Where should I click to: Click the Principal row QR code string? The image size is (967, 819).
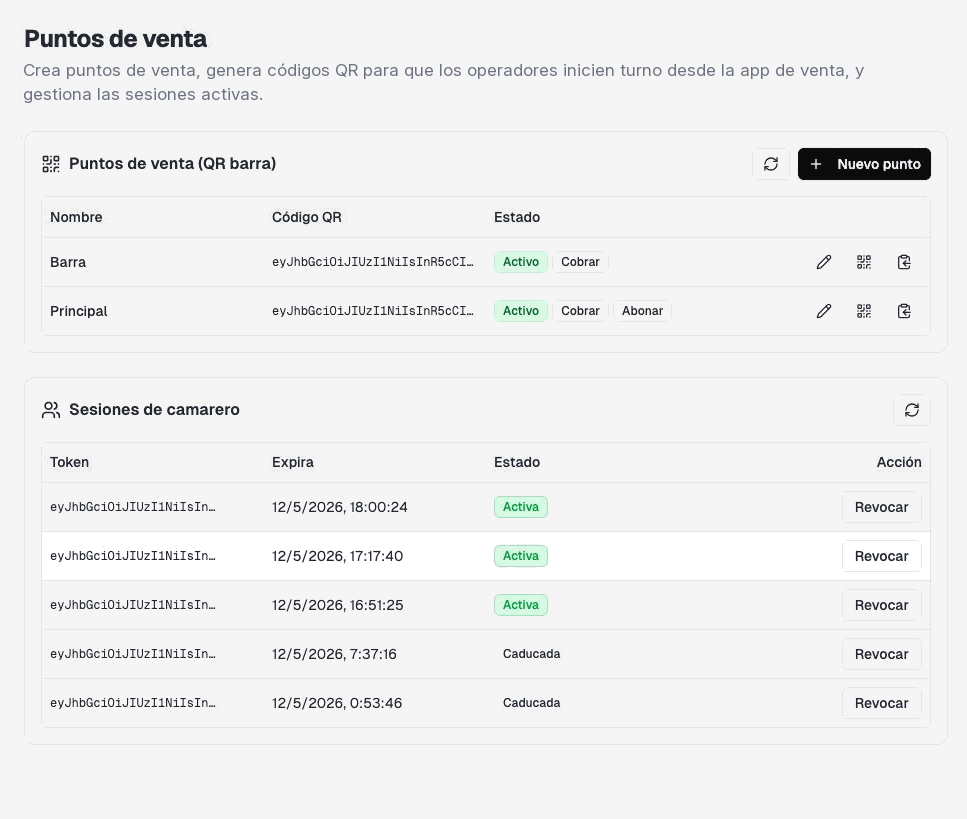(x=372, y=311)
